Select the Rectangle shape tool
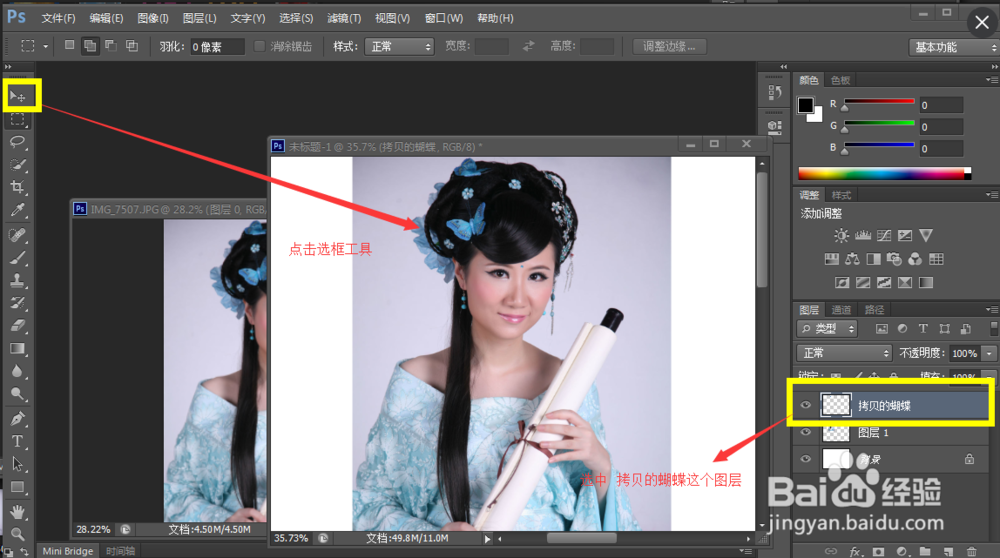 pyautogui.click(x=18, y=487)
